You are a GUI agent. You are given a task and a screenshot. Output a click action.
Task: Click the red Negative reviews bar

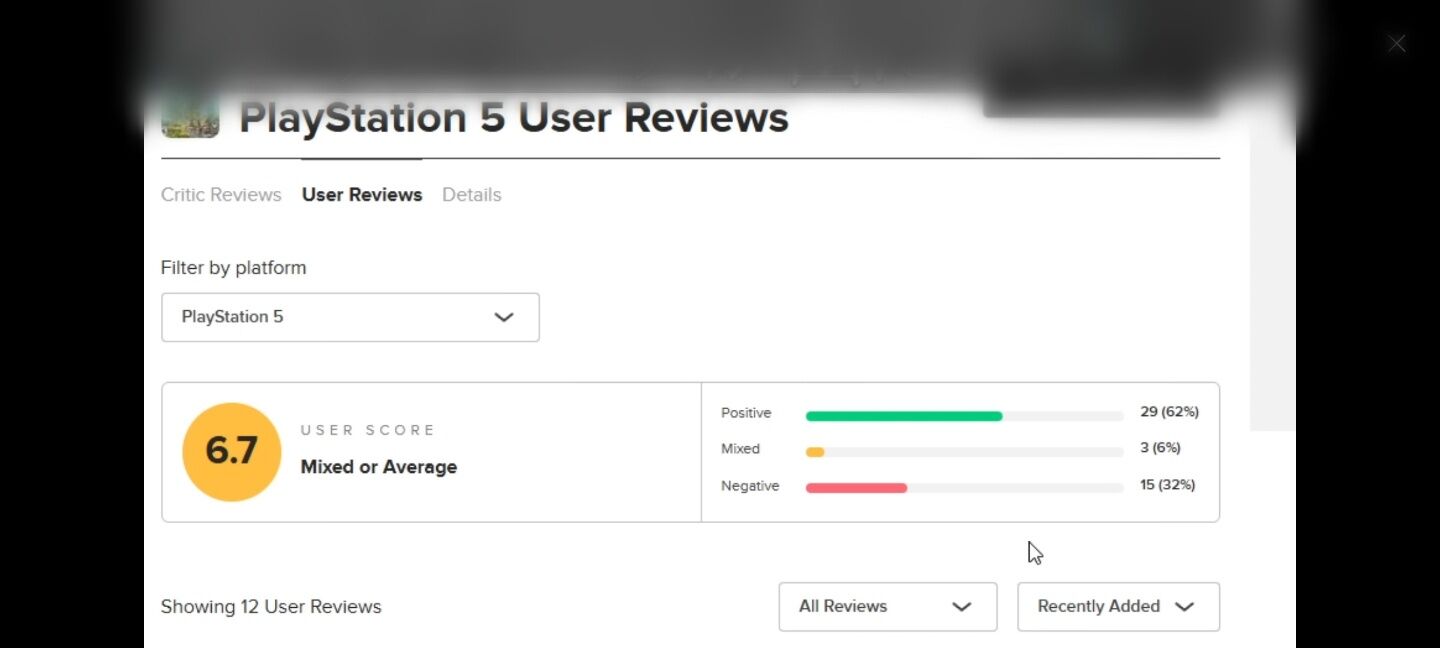856,488
